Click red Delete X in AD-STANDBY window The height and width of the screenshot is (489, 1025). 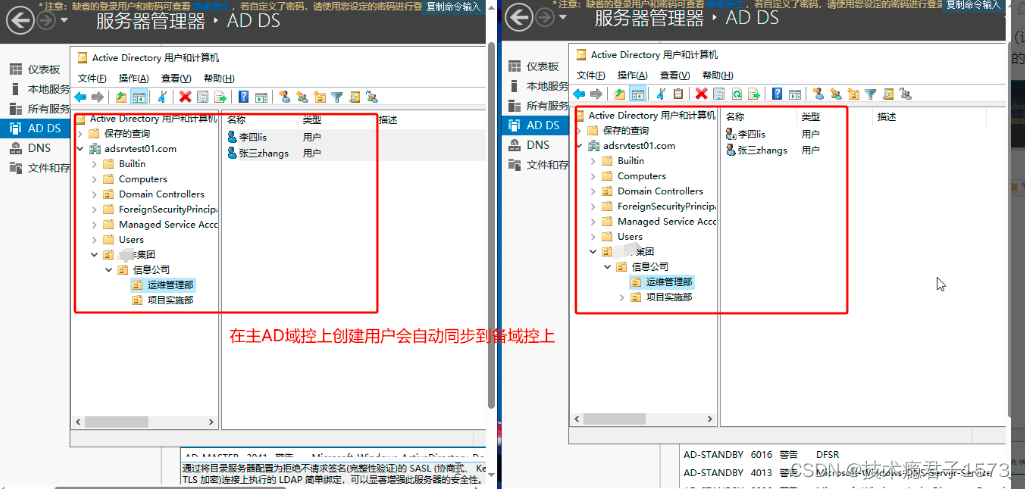coord(701,94)
